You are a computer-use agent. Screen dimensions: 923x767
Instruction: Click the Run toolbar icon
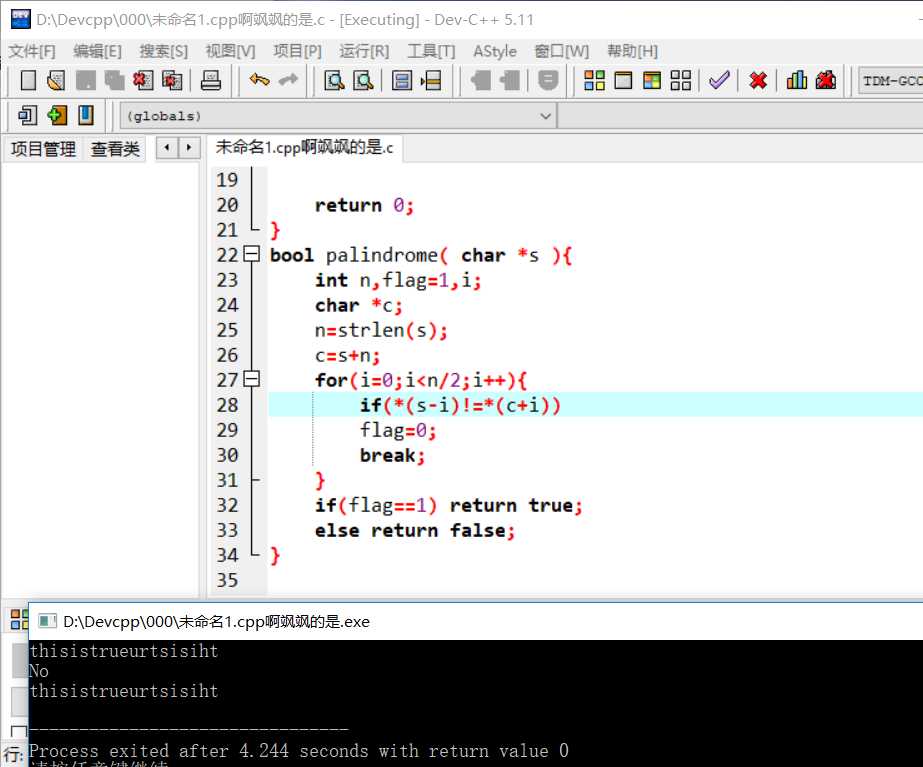pos(623,80)
